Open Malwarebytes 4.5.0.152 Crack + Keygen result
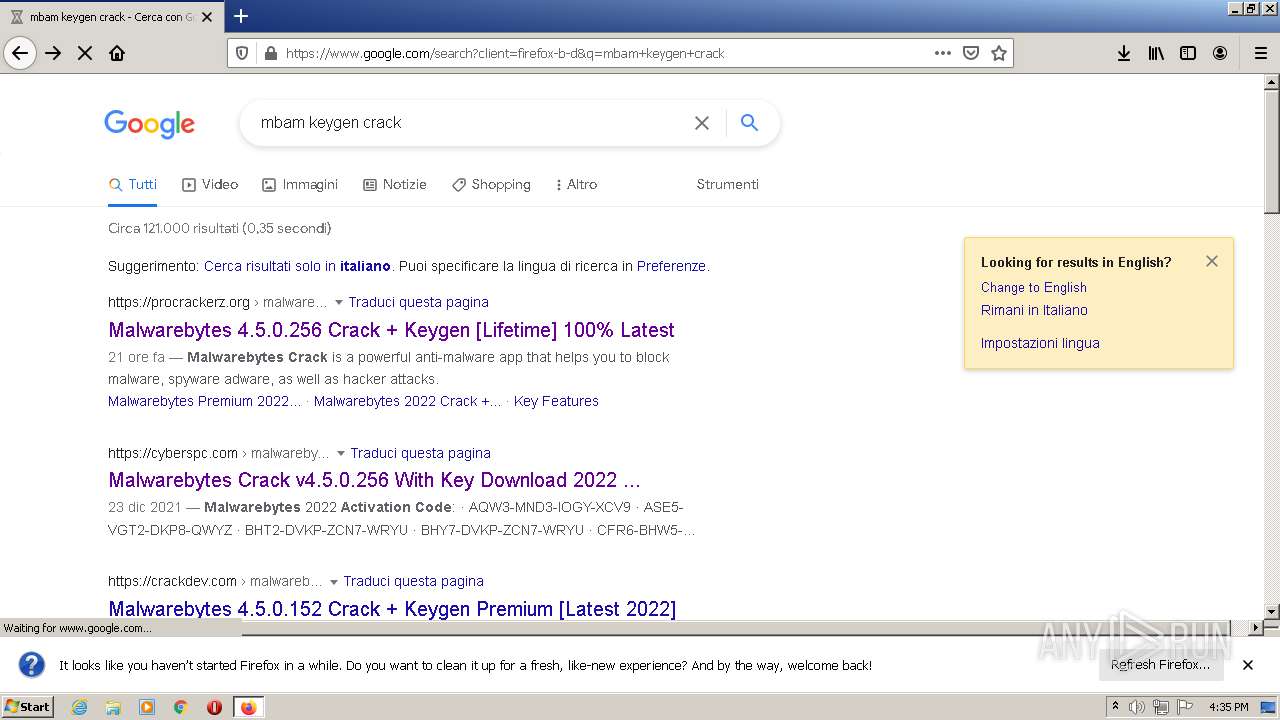1280x720 pixels. (x=392, y=609)
